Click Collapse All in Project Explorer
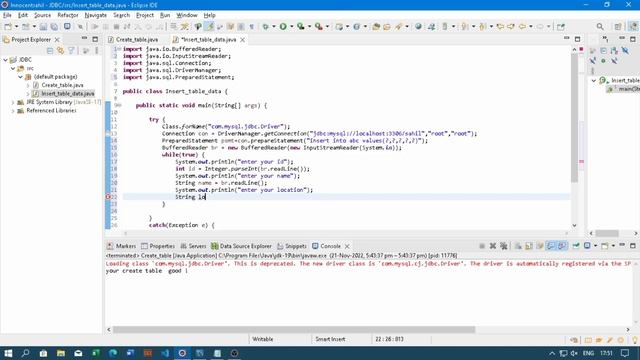This screenshot has width=640, height=360. click(x=50, y=51)
